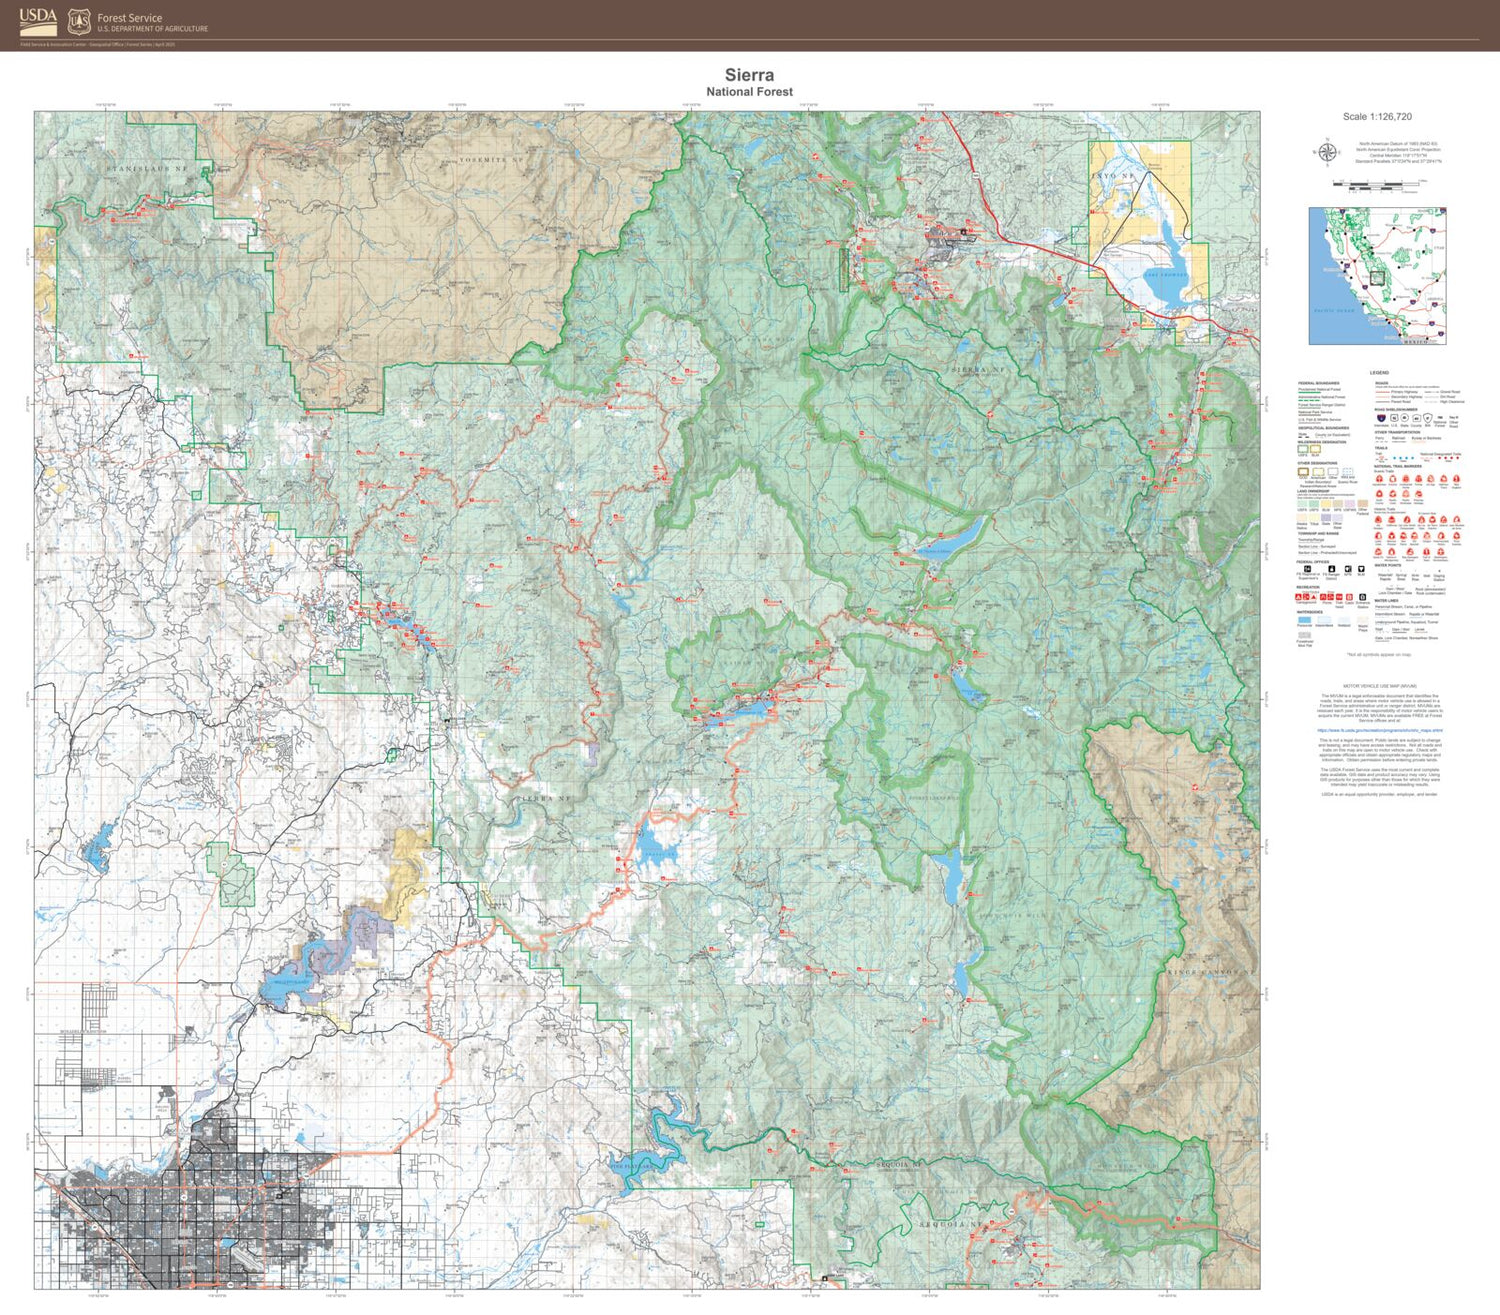
Task: Select the Entrance Station symbol in Recreation legend
Action: point(1362,596)
